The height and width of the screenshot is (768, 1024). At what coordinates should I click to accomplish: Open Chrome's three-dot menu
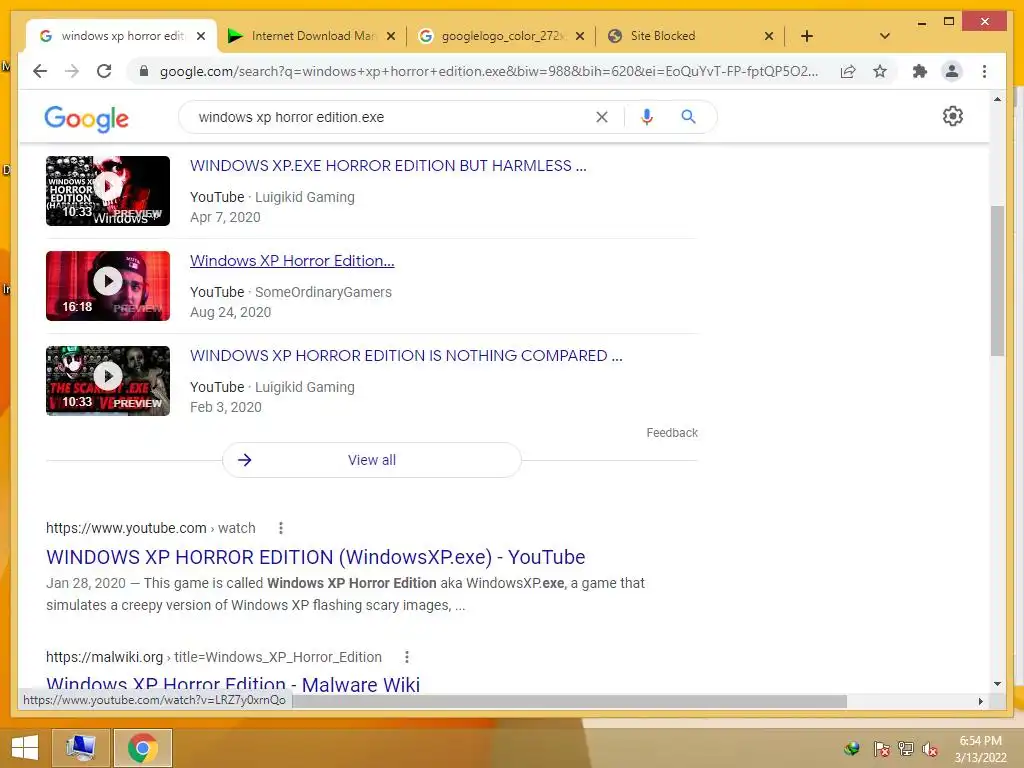tap(984, 71)
